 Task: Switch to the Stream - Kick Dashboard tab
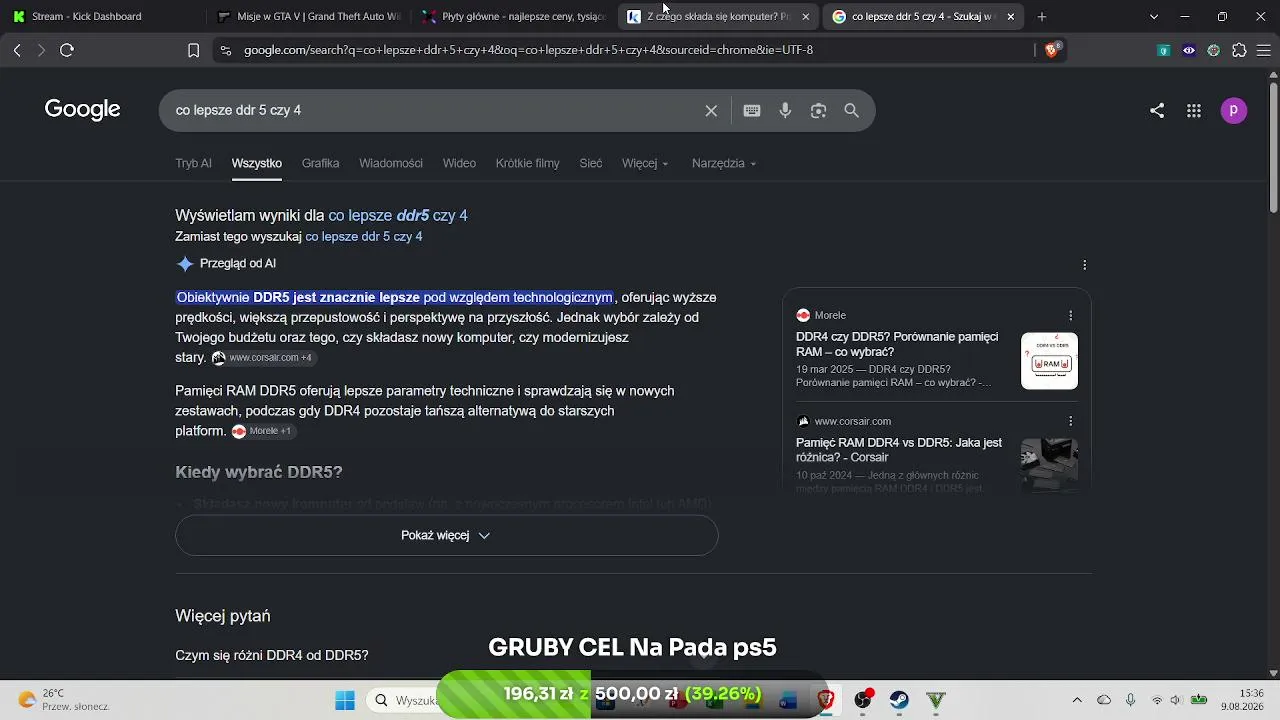(104, 17)
